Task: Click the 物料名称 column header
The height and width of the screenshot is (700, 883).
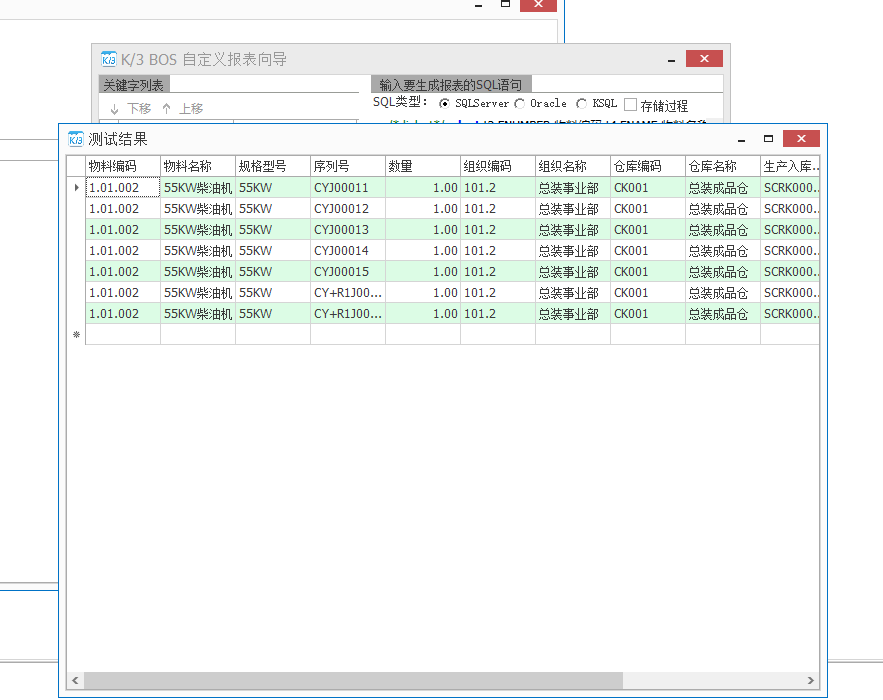Action: coord(198,166)
